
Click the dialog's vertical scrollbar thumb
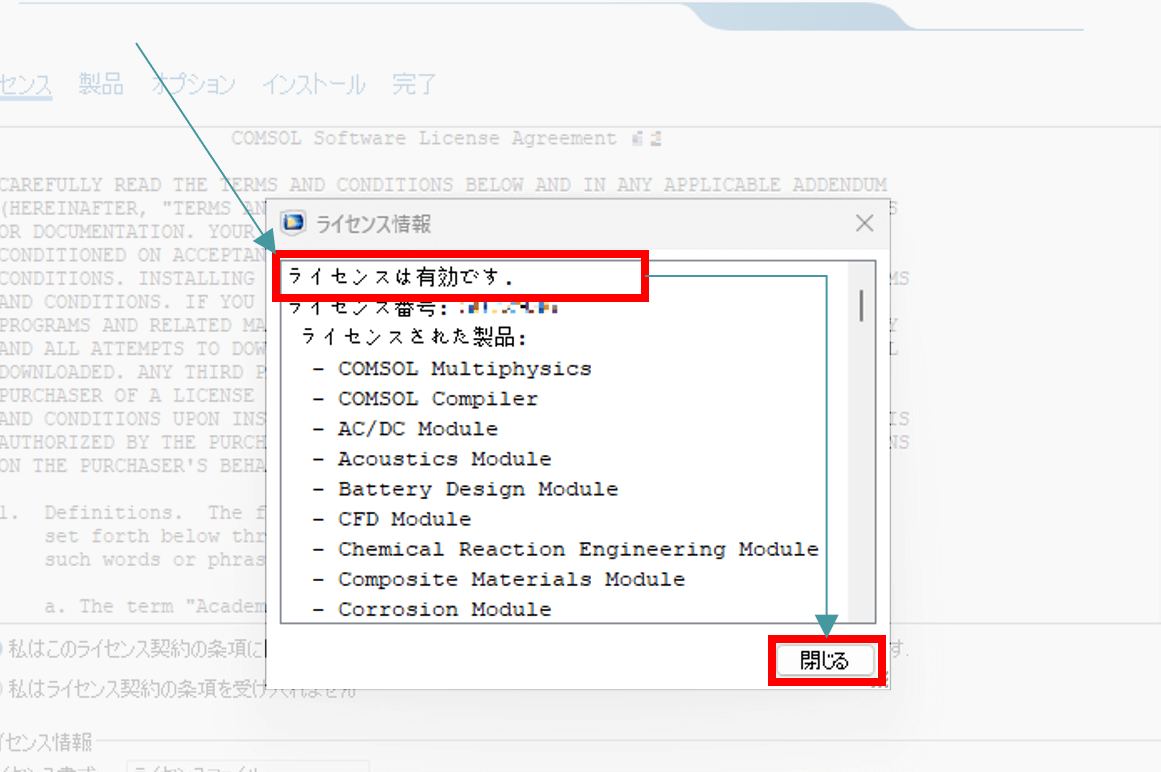coord(861,304)
